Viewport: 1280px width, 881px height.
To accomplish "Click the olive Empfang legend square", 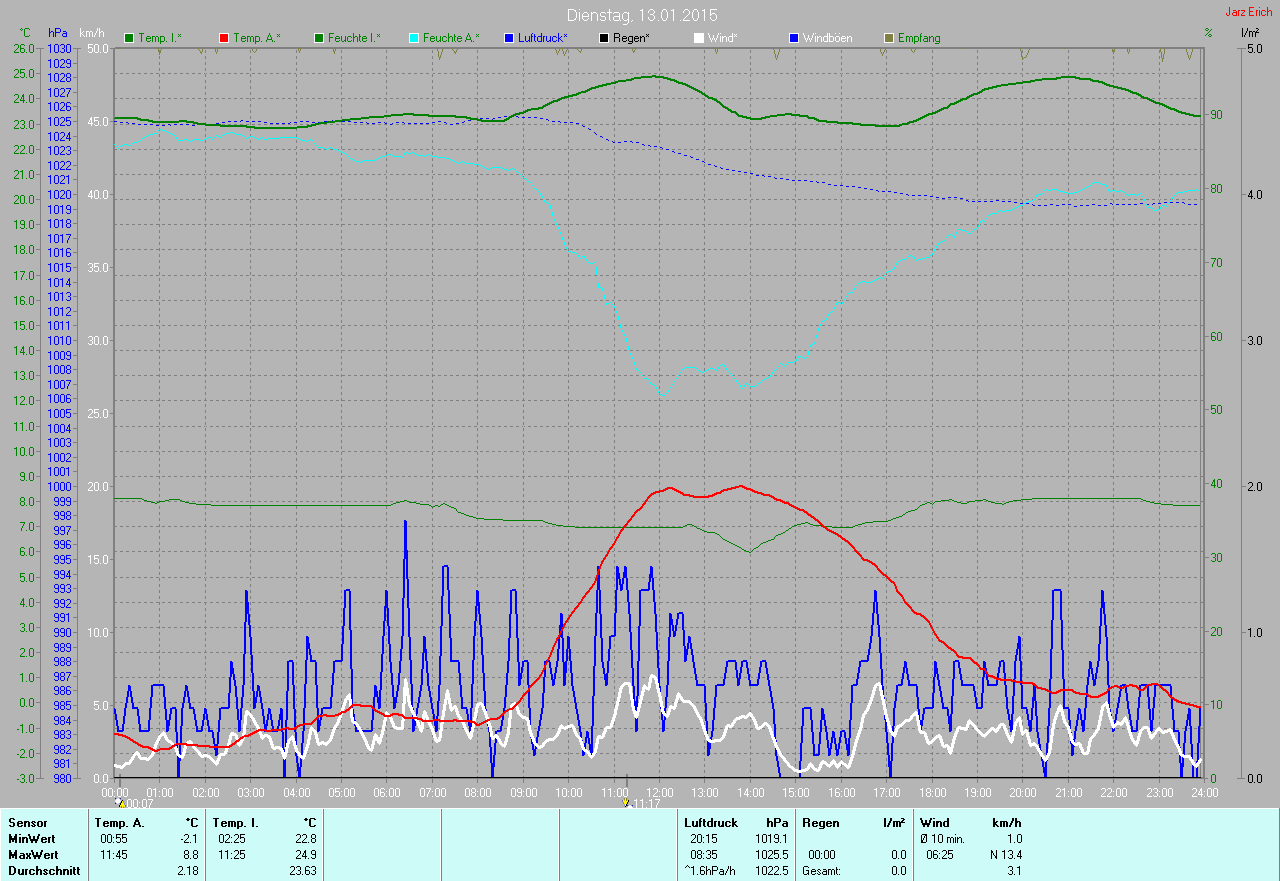I will tap(889, 38).
